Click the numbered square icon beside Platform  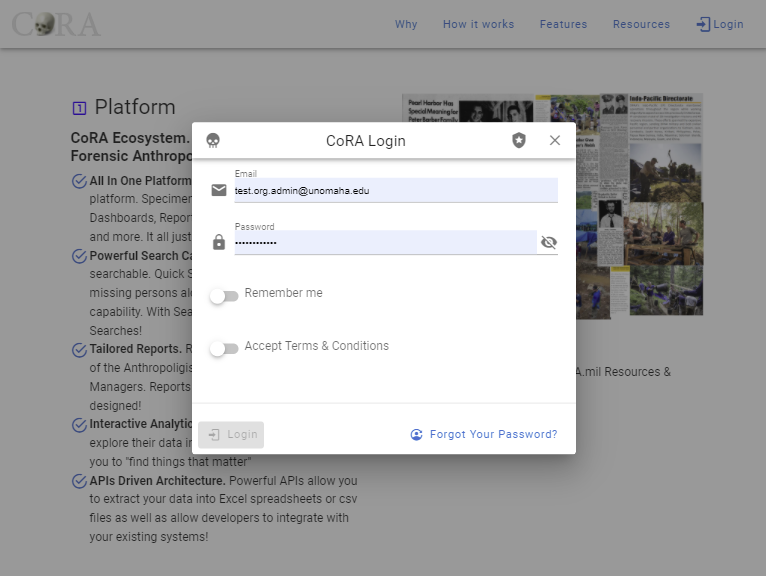point(79,108)
